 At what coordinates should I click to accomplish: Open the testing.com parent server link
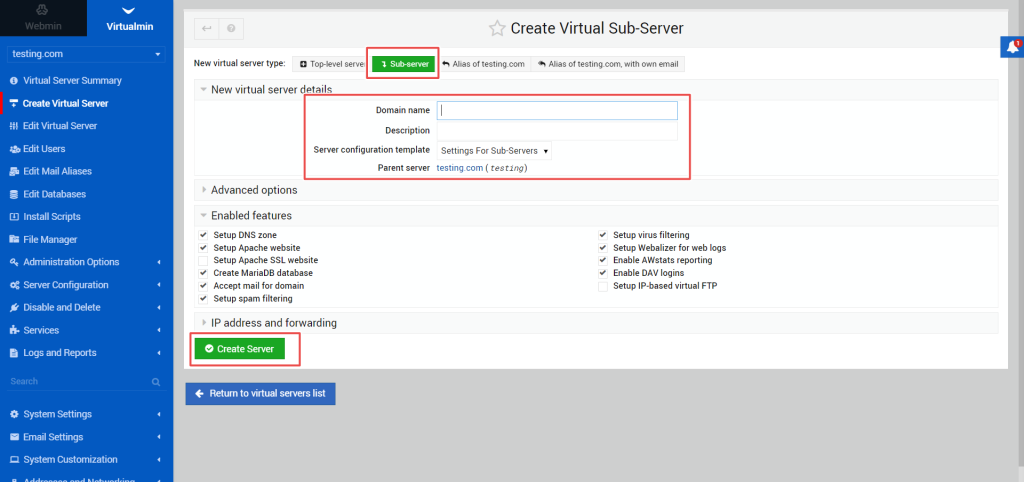[x=460, y=168]
